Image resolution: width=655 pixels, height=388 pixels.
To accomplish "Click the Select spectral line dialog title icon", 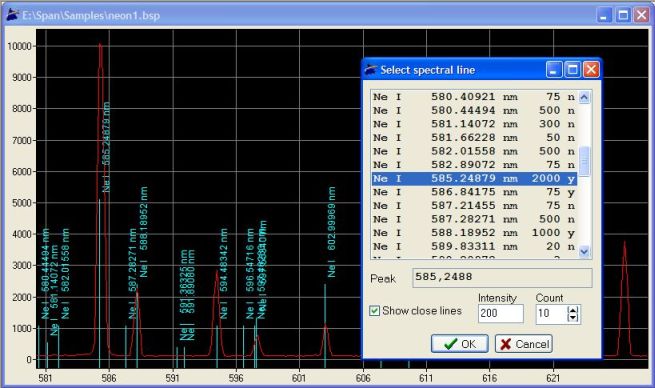I will tap(371, 70).
